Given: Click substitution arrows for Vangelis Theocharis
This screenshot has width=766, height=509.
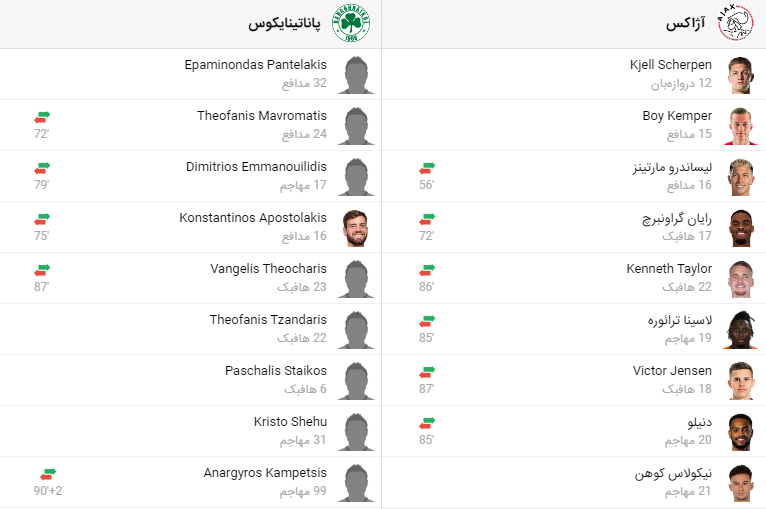Looking at the screenshot, I should tap(42, 270).
